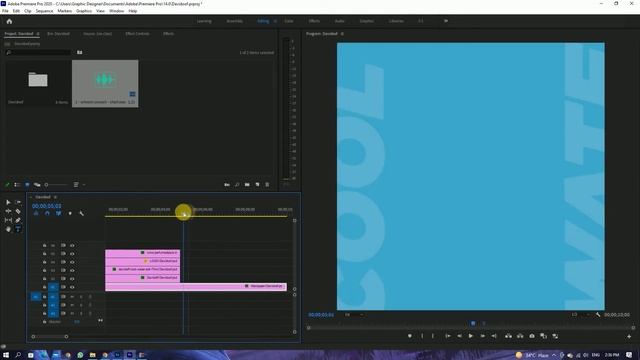Open the timeline sequence panel menu
The height and width of the screenshot is (360, 640).
tap(56, 197)
